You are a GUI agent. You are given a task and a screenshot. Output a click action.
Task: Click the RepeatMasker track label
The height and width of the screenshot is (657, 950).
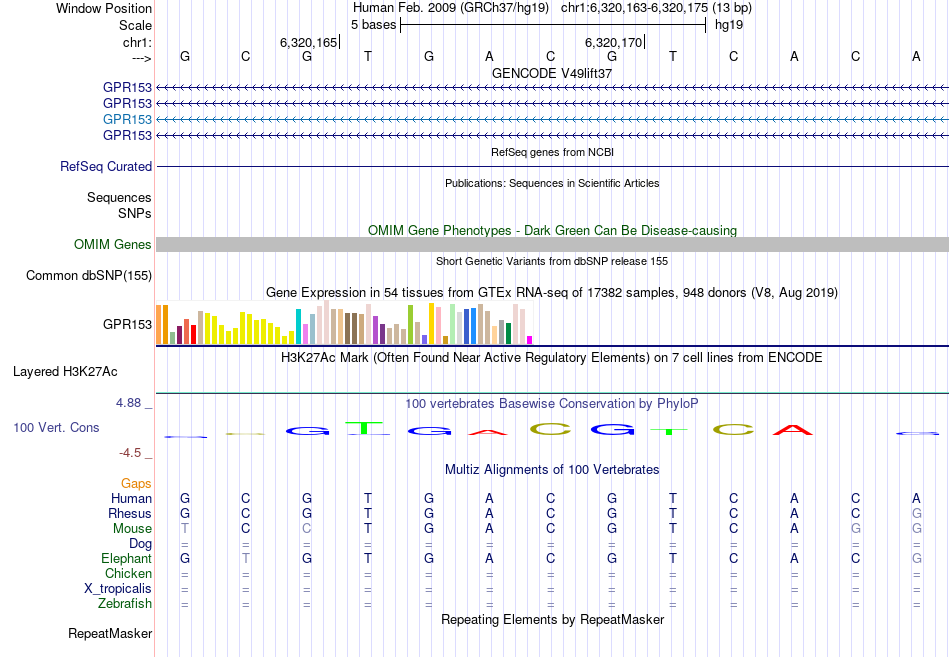coord(110,633)
